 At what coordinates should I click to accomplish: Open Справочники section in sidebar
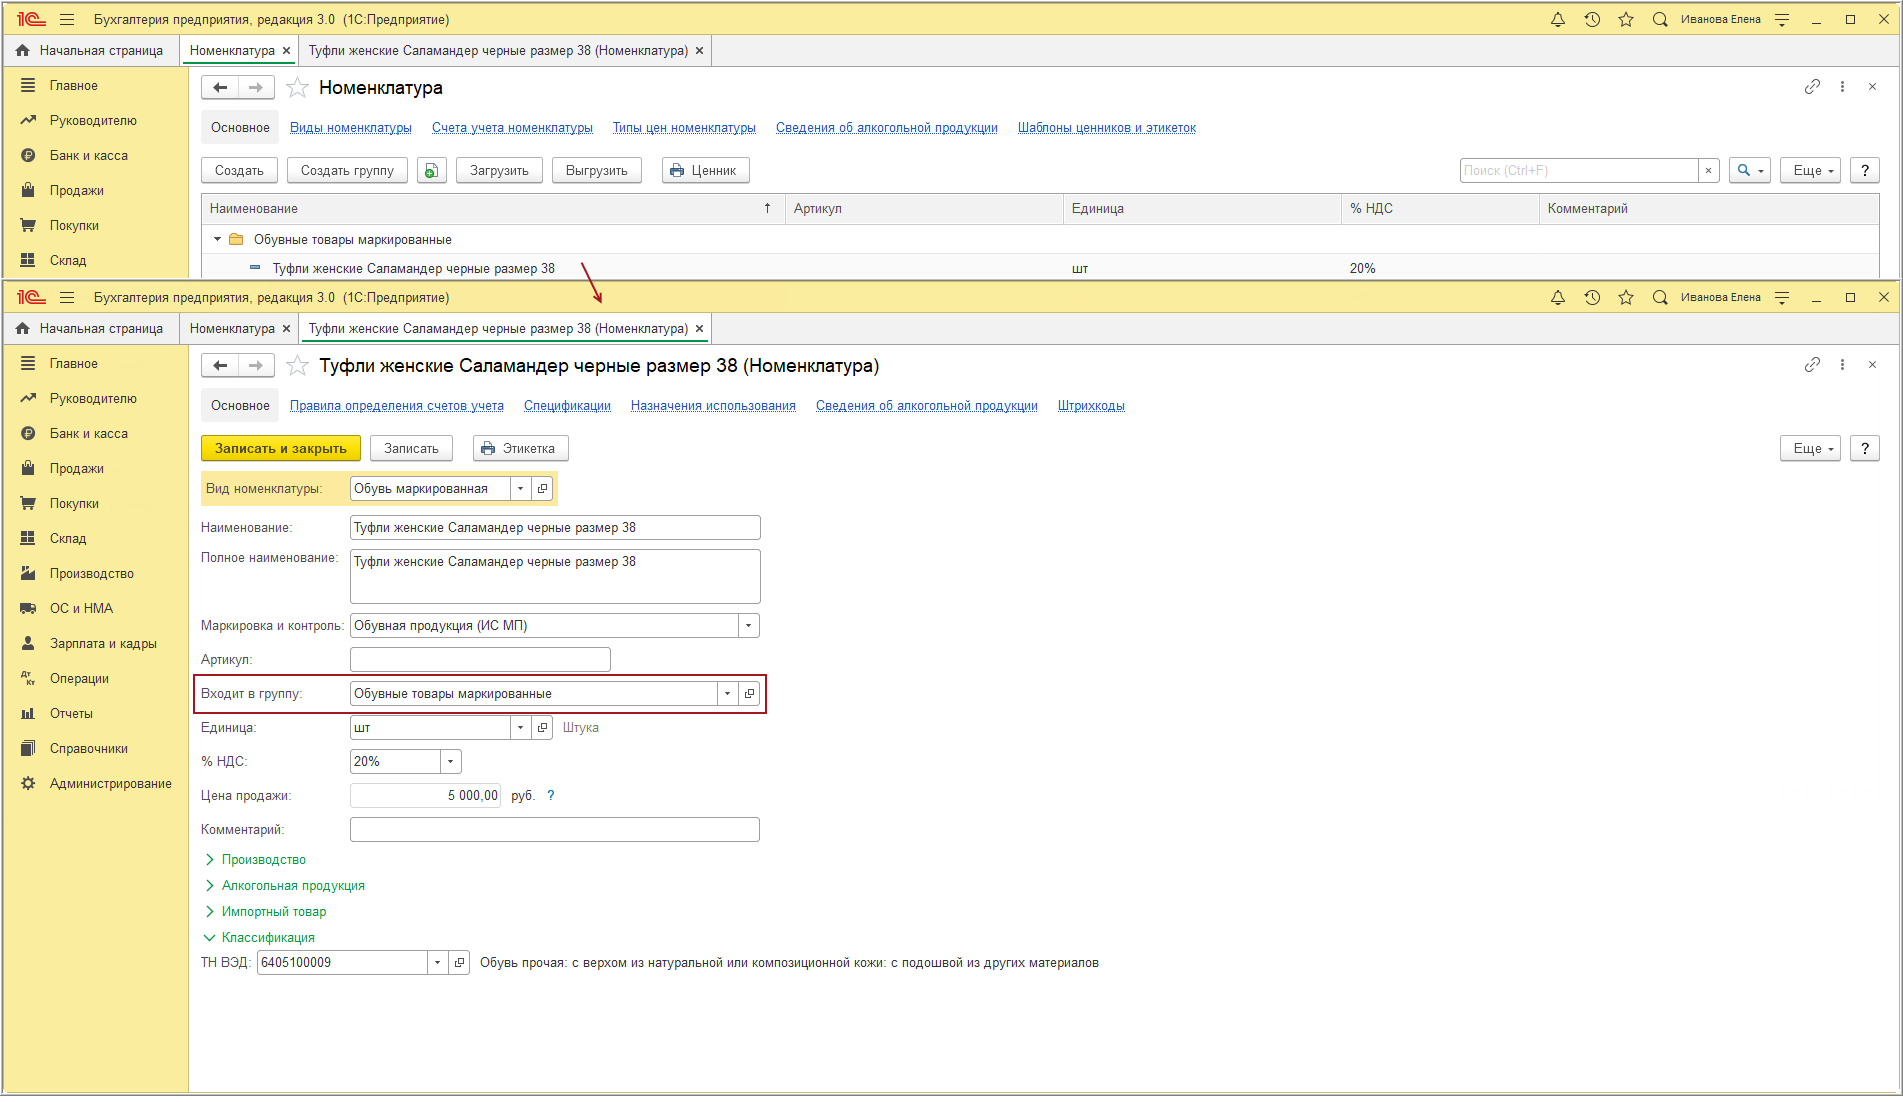89,748
